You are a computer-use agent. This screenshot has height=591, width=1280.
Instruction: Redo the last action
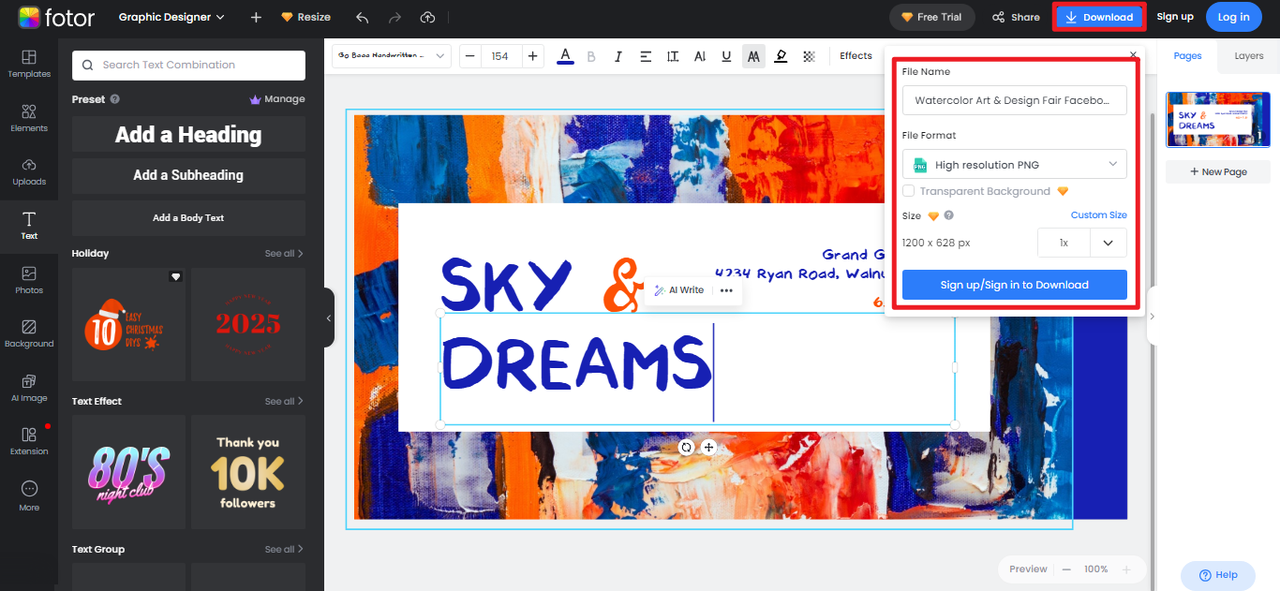point(395,17)
